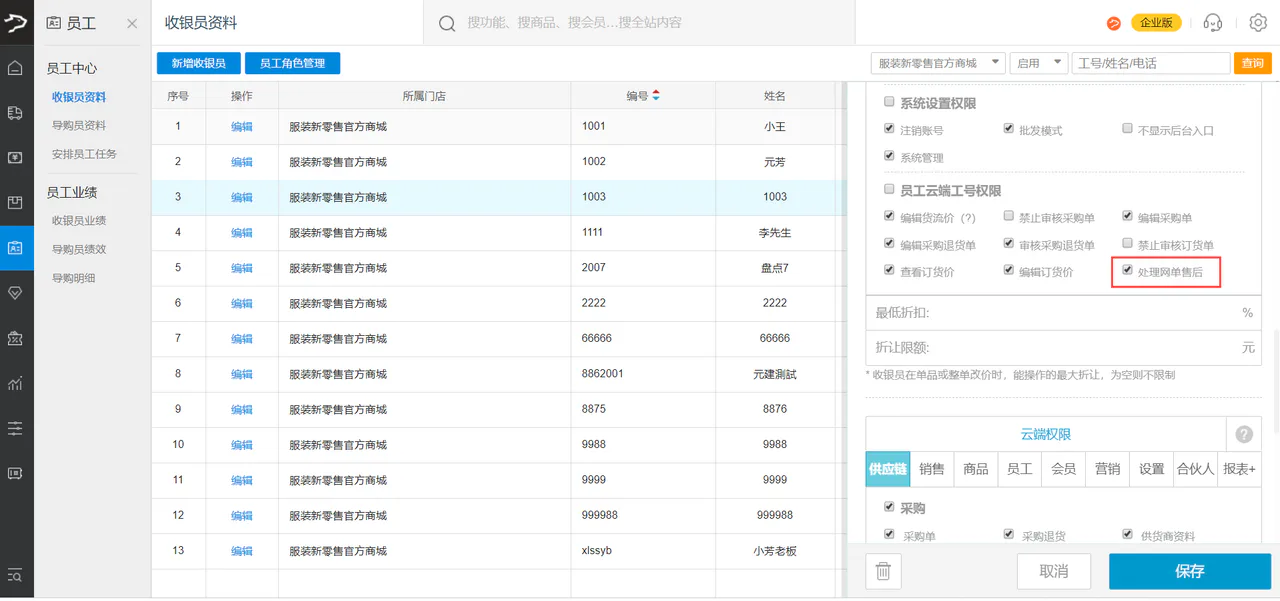The height and width of the screenshot is (601, 1280).
Task: Open the 服装新零售官方商城 store dropdown
Action: click(938, 63)
